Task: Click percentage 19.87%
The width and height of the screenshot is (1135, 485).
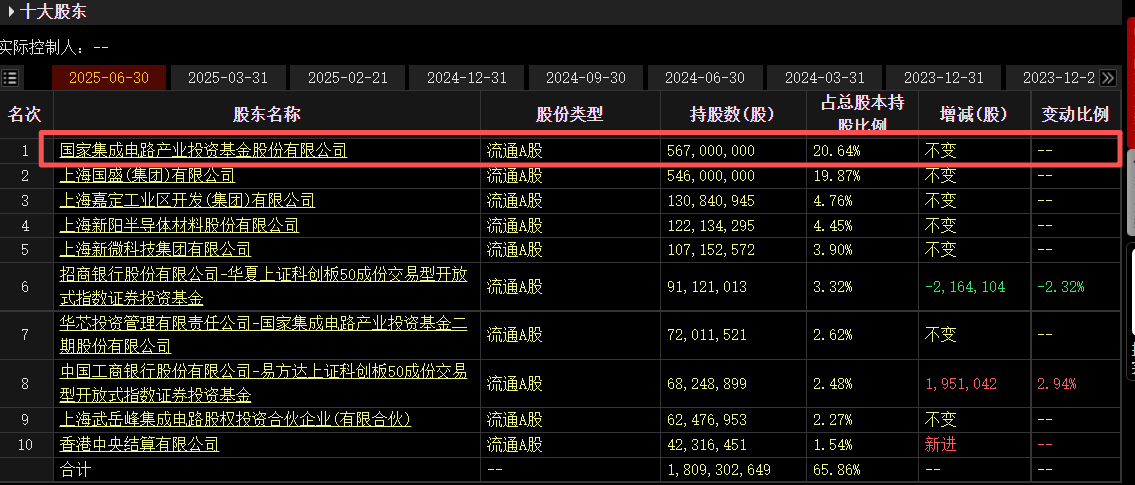Action: (x=836, y=175)
